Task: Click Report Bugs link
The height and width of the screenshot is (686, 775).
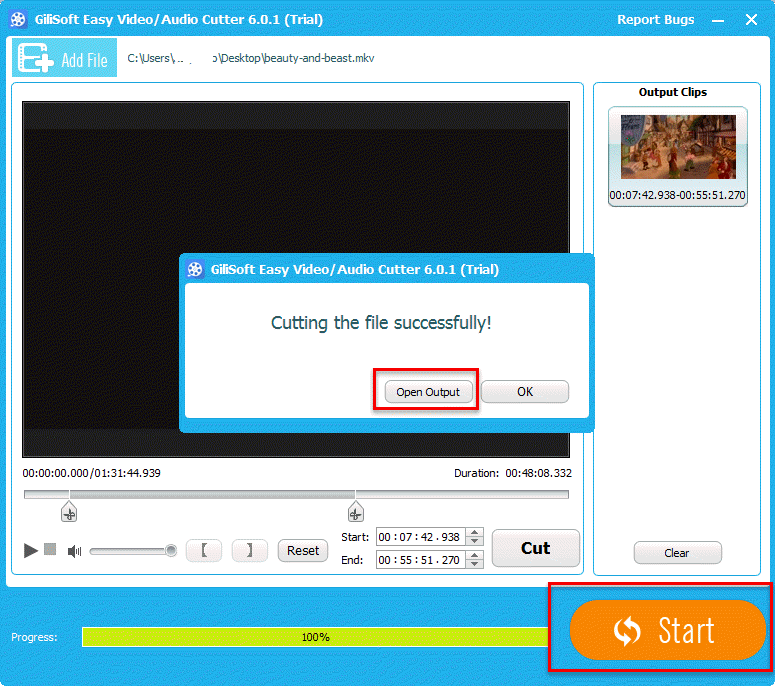Action: [655, 20]
